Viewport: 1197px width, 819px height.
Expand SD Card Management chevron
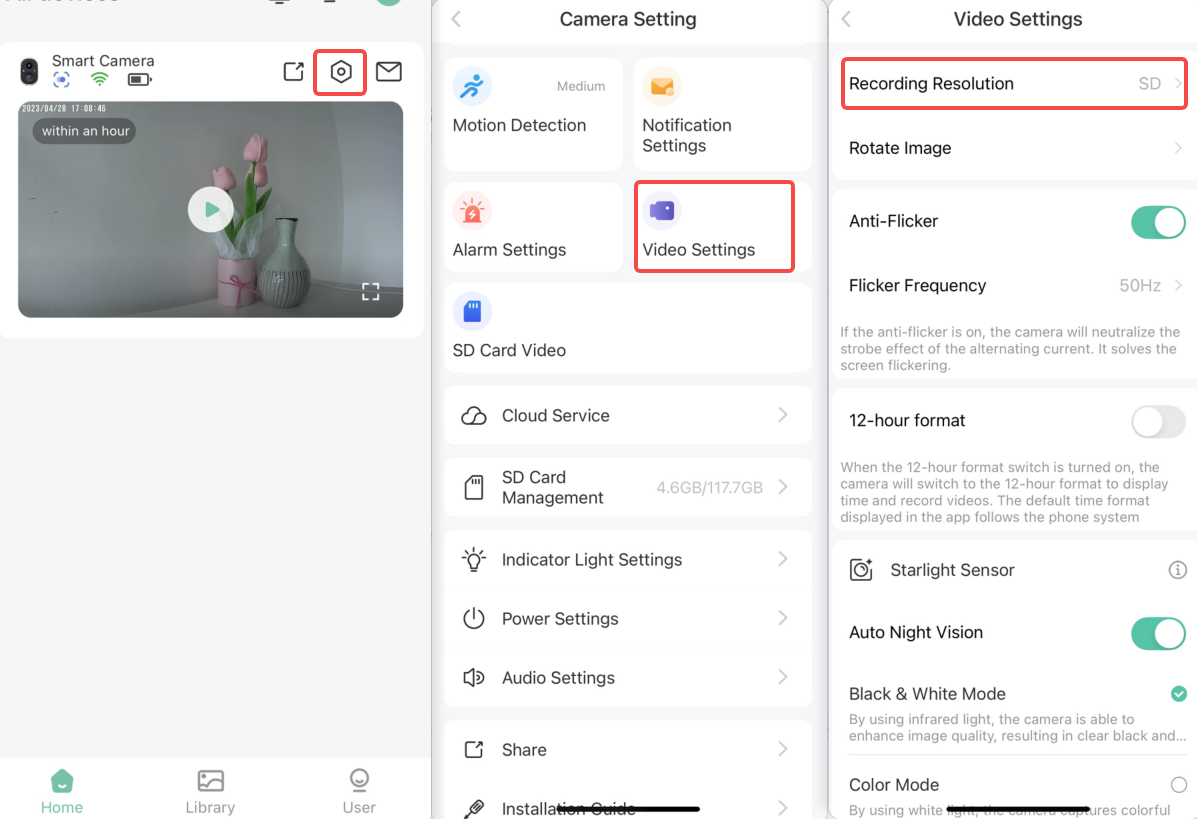(x=782, y=487)
